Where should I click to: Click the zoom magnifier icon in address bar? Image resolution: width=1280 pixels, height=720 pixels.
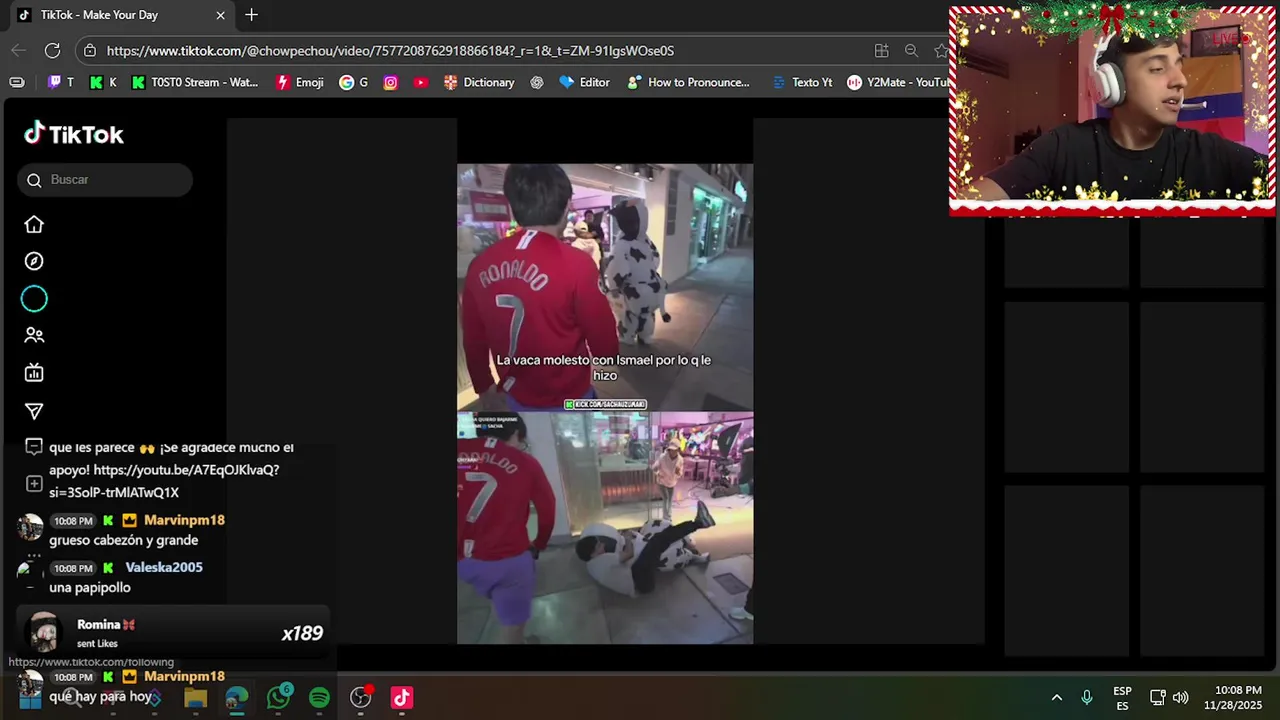(911, 50)
